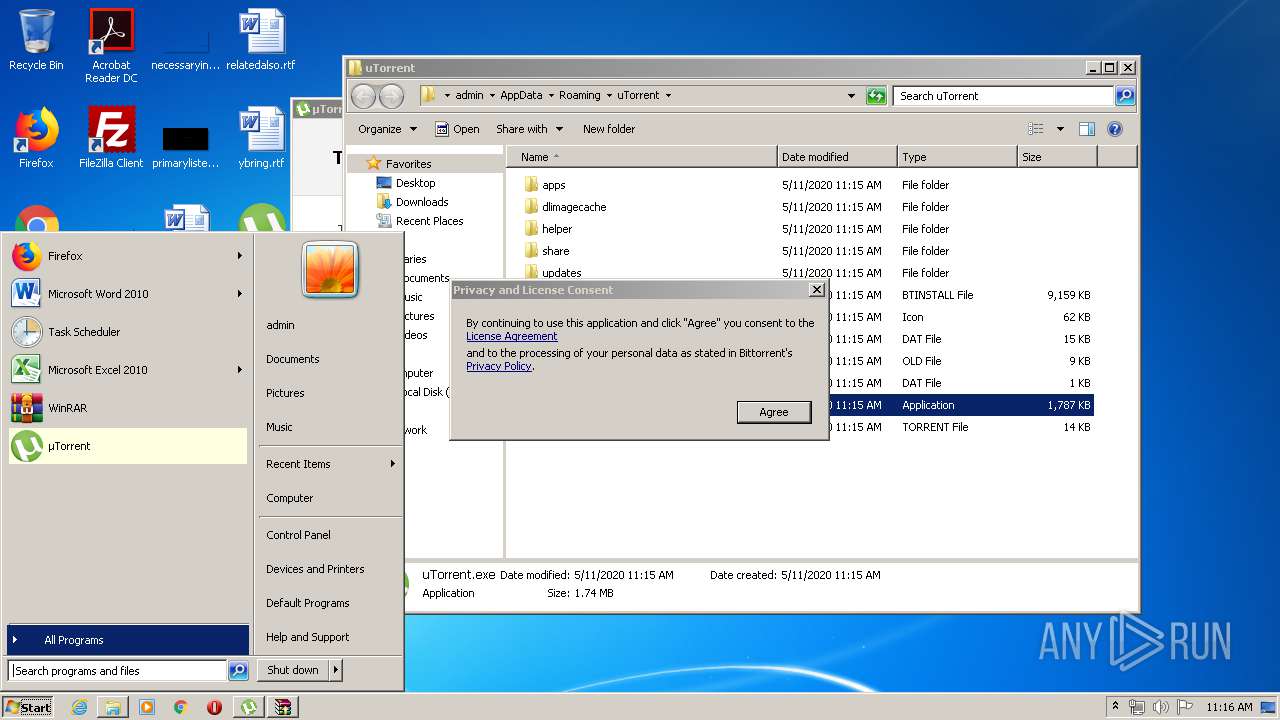Expand Recent Items submenu
Viewport: 1280px width, 720px height.
[x=330, y=464]
